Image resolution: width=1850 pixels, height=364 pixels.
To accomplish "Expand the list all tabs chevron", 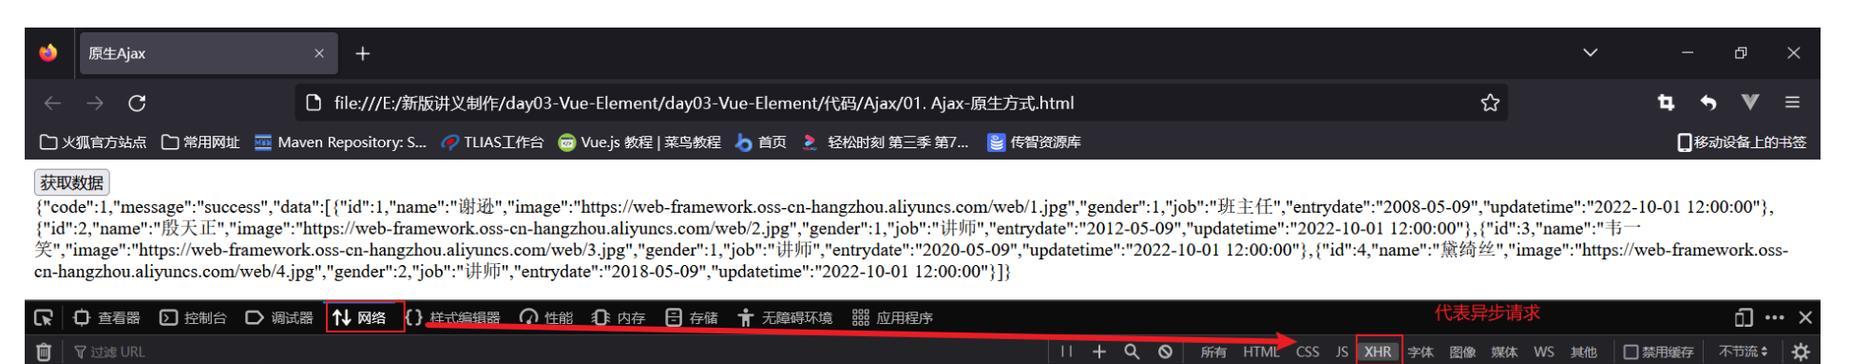I will click(x=1591, y=54).
